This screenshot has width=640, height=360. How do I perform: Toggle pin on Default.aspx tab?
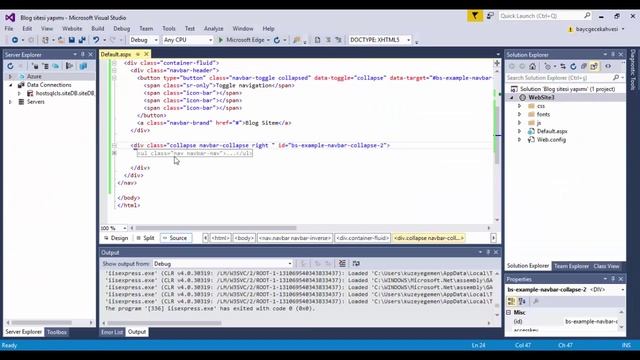click(138, 54)
